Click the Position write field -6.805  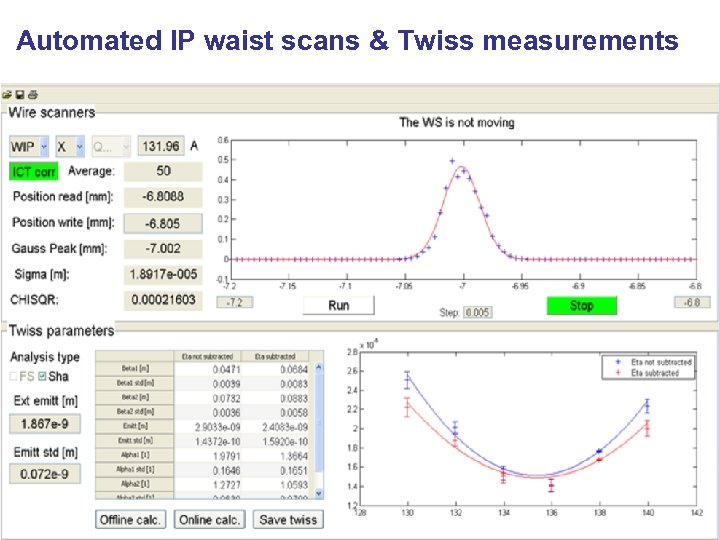163,223
